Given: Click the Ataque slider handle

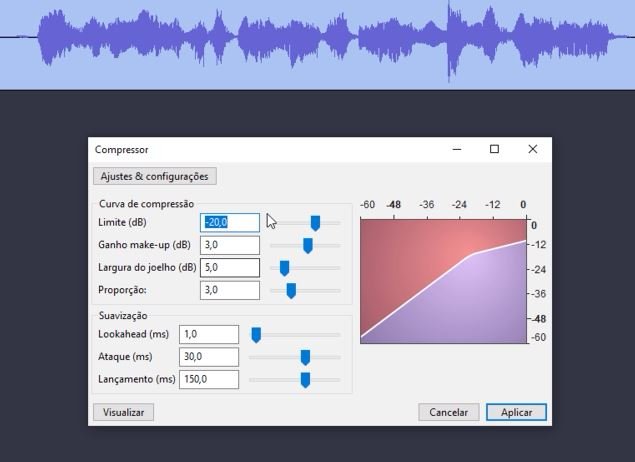Looking at the screenshot, I should pyautogui.click(x=305, y=358).
